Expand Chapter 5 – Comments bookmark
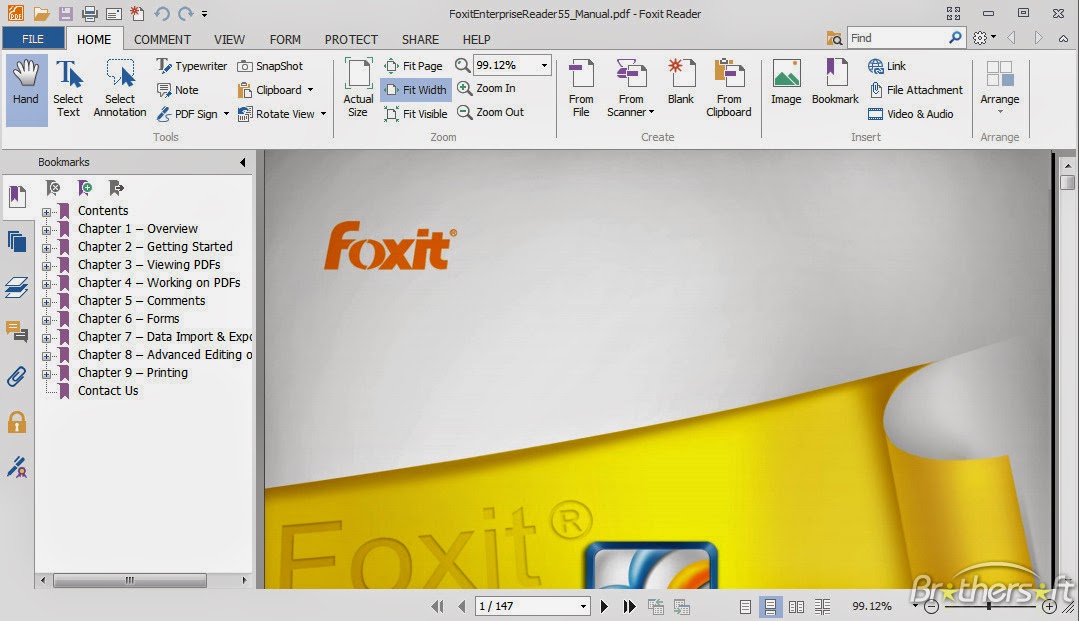1079x621 pixels. tap(46, 302)
